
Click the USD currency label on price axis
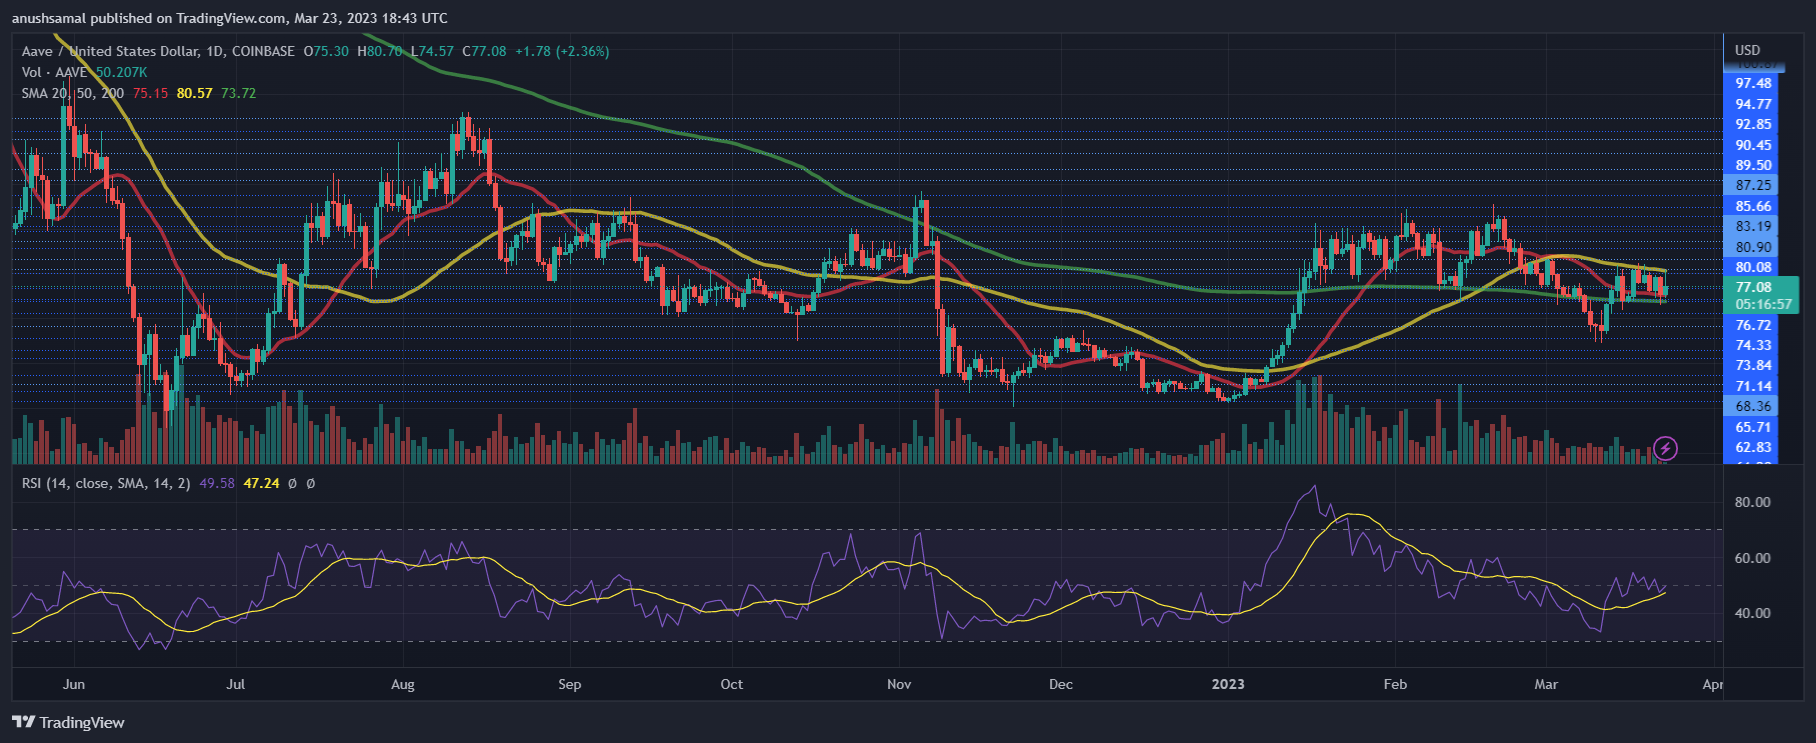pos(1747,50)
